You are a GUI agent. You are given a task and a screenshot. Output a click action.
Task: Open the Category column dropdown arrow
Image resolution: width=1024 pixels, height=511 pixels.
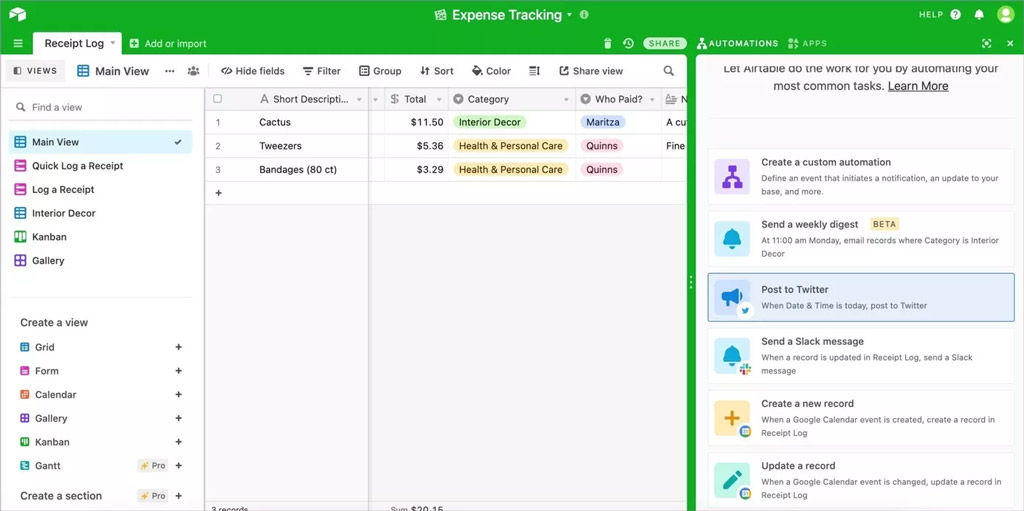pos(566,99)
